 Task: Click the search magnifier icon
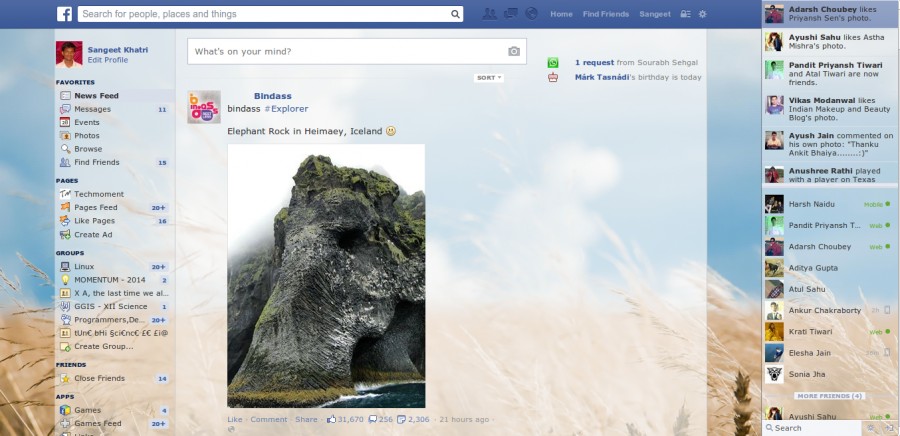[455, 14]
